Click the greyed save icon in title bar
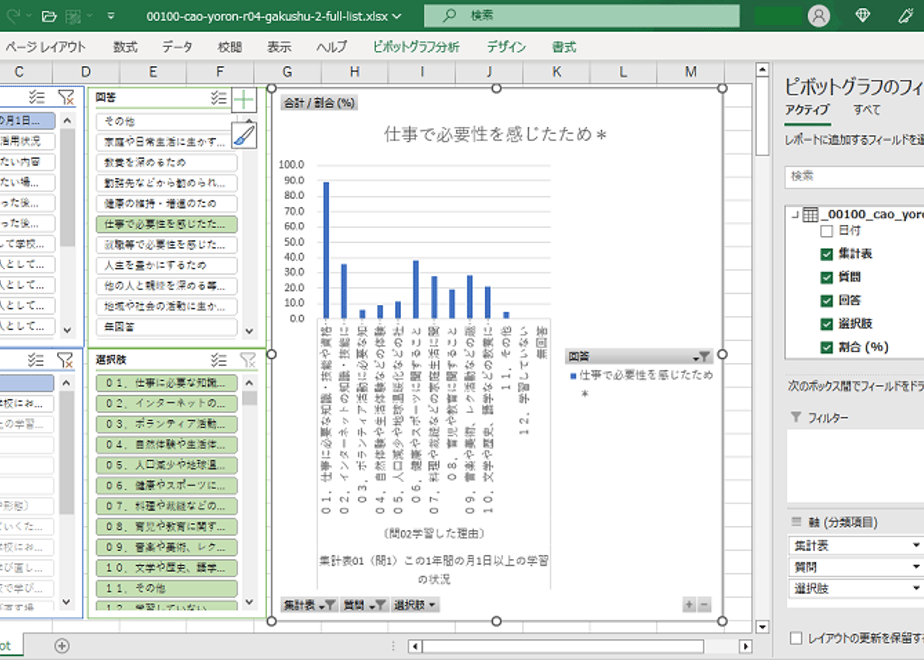This screenshot has width=924, height=660. coord(73,16)
